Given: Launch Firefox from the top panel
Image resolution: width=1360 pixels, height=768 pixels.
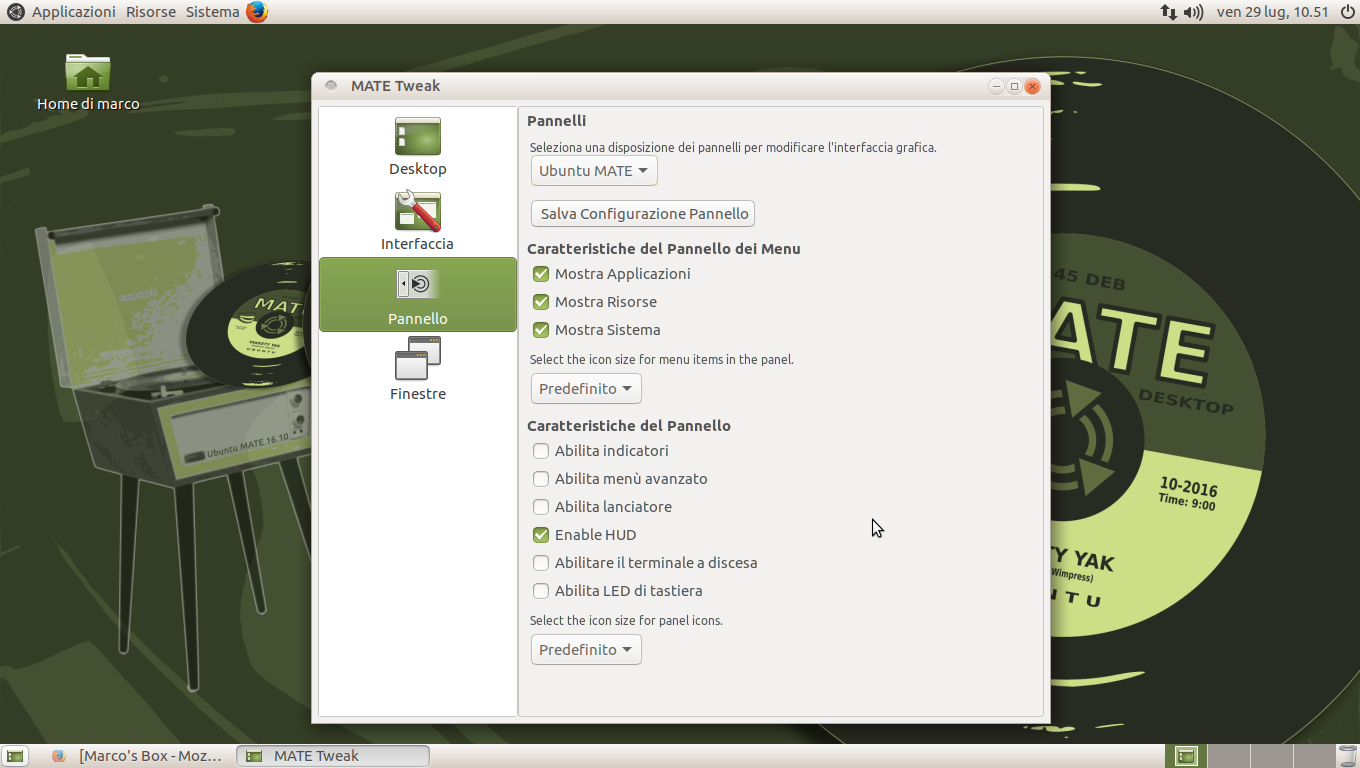Looking at the screenshot, I should (257, 12).
